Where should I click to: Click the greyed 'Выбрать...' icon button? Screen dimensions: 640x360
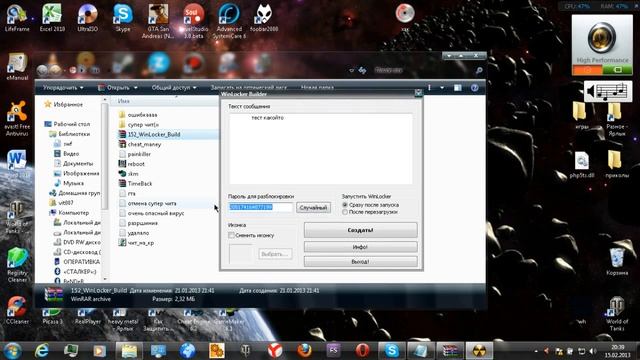point(275,254)
